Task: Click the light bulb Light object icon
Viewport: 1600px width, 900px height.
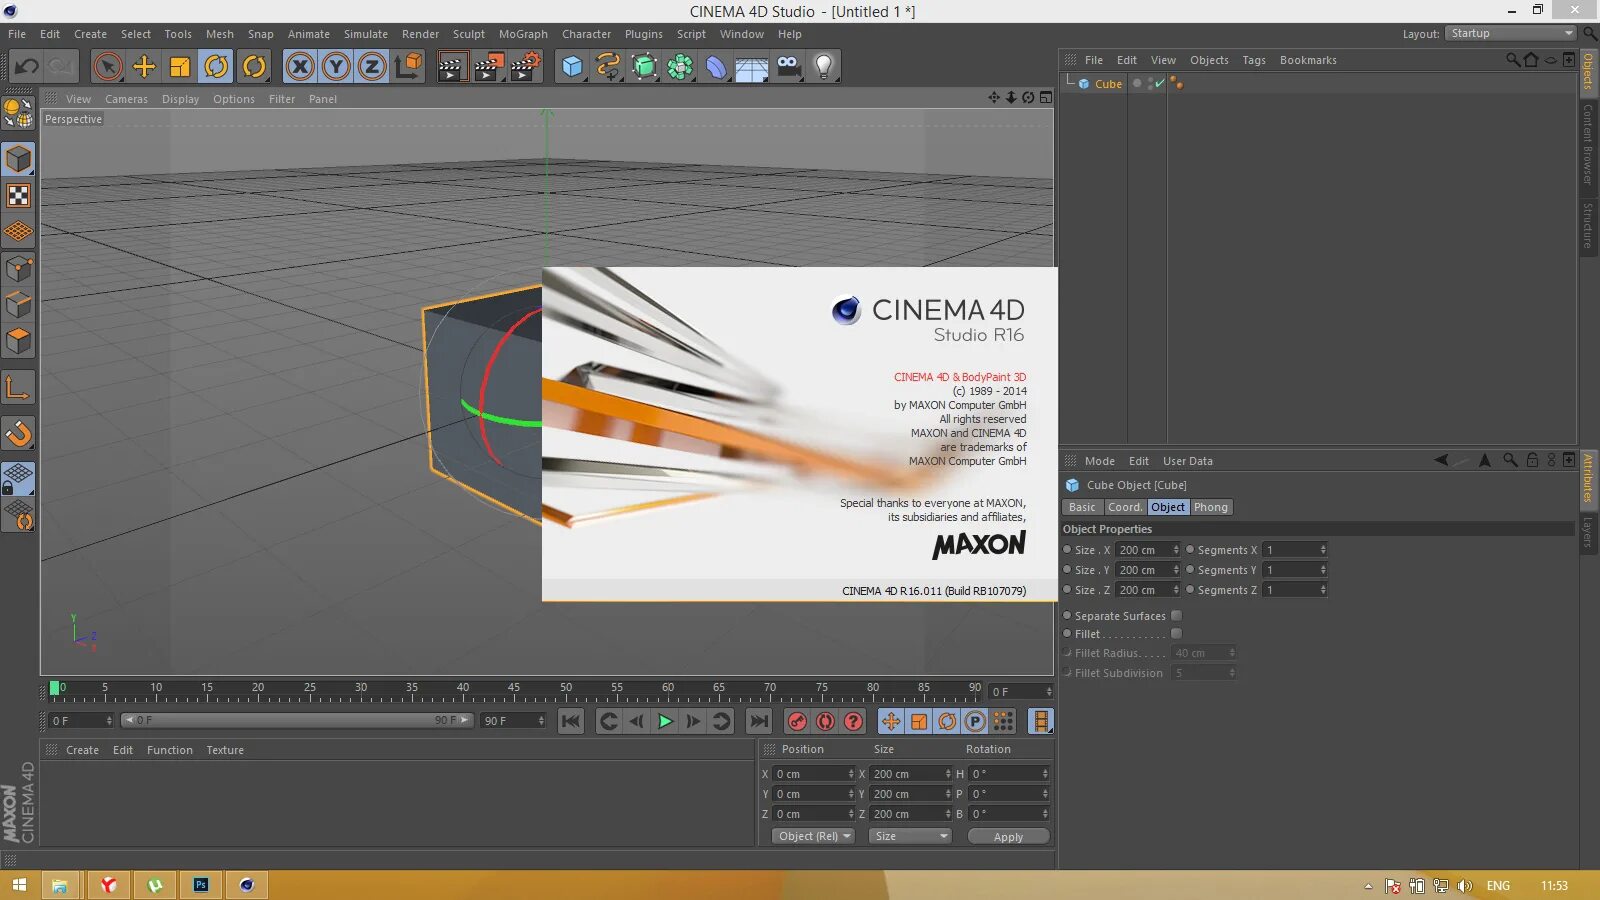Action: [x=823, y=67]
